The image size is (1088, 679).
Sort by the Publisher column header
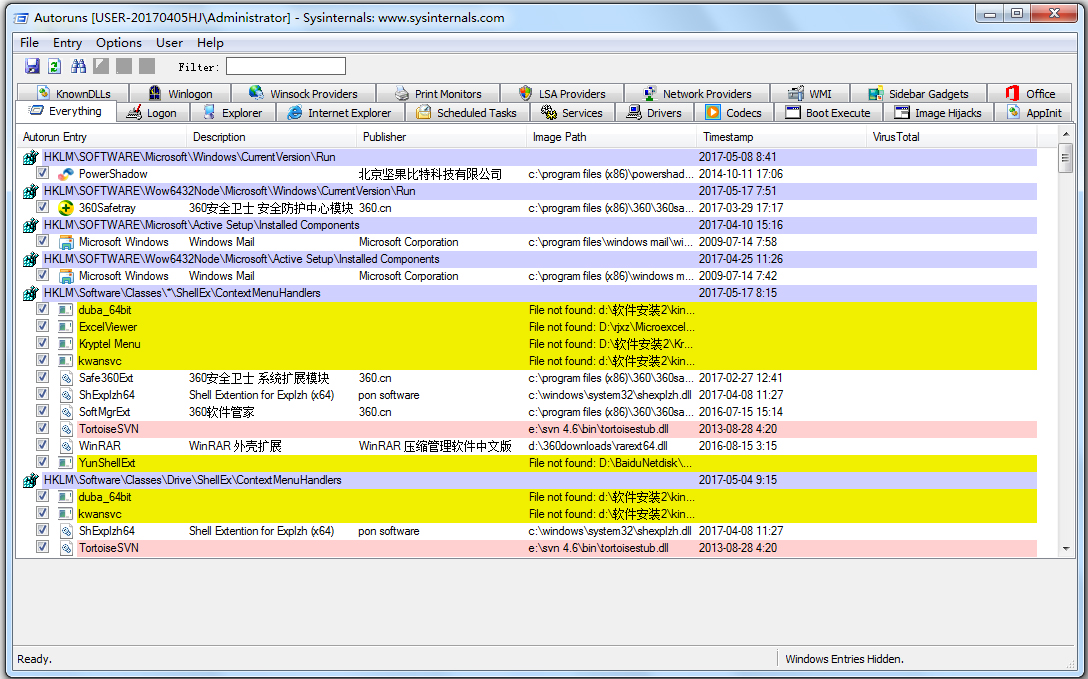coord(442,137)
